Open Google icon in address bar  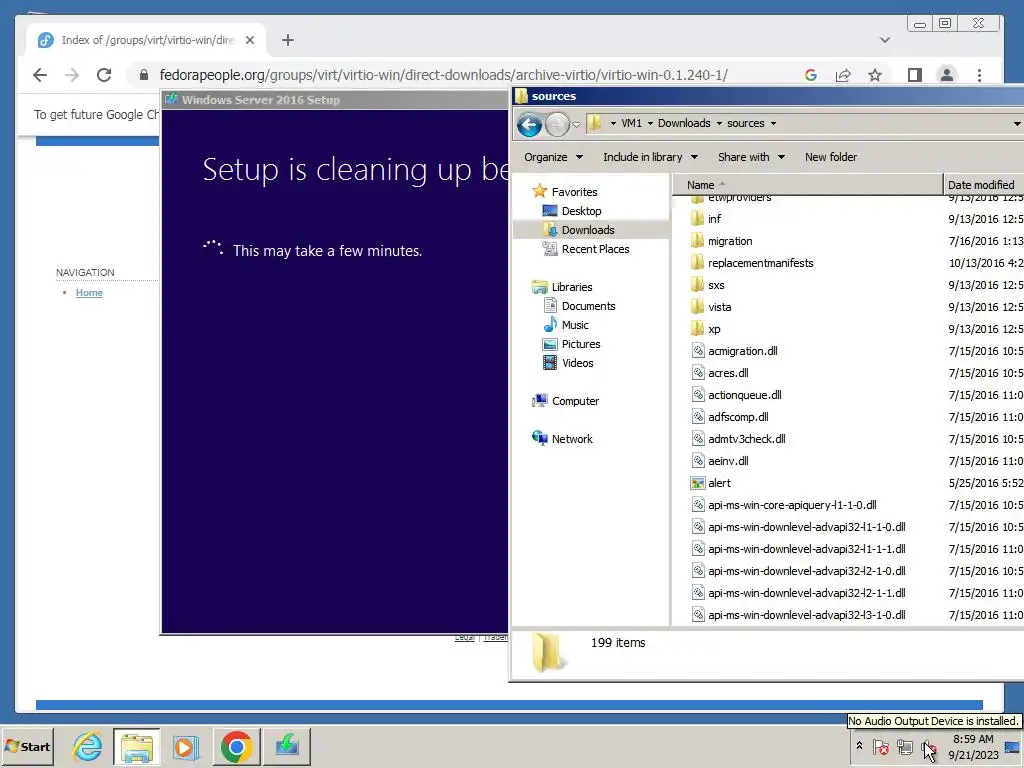point(810,75)
